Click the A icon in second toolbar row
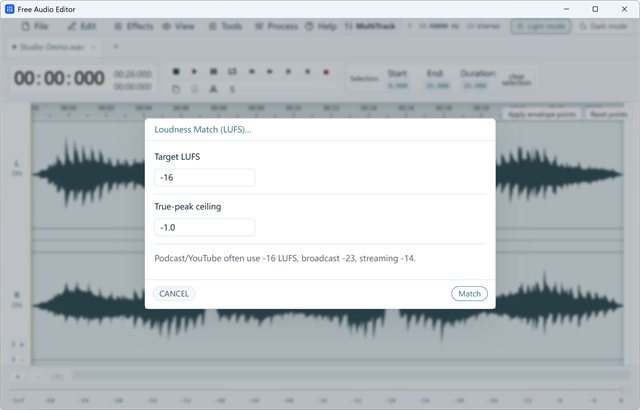This screenshot has width=640, height=410. point(213,89)
